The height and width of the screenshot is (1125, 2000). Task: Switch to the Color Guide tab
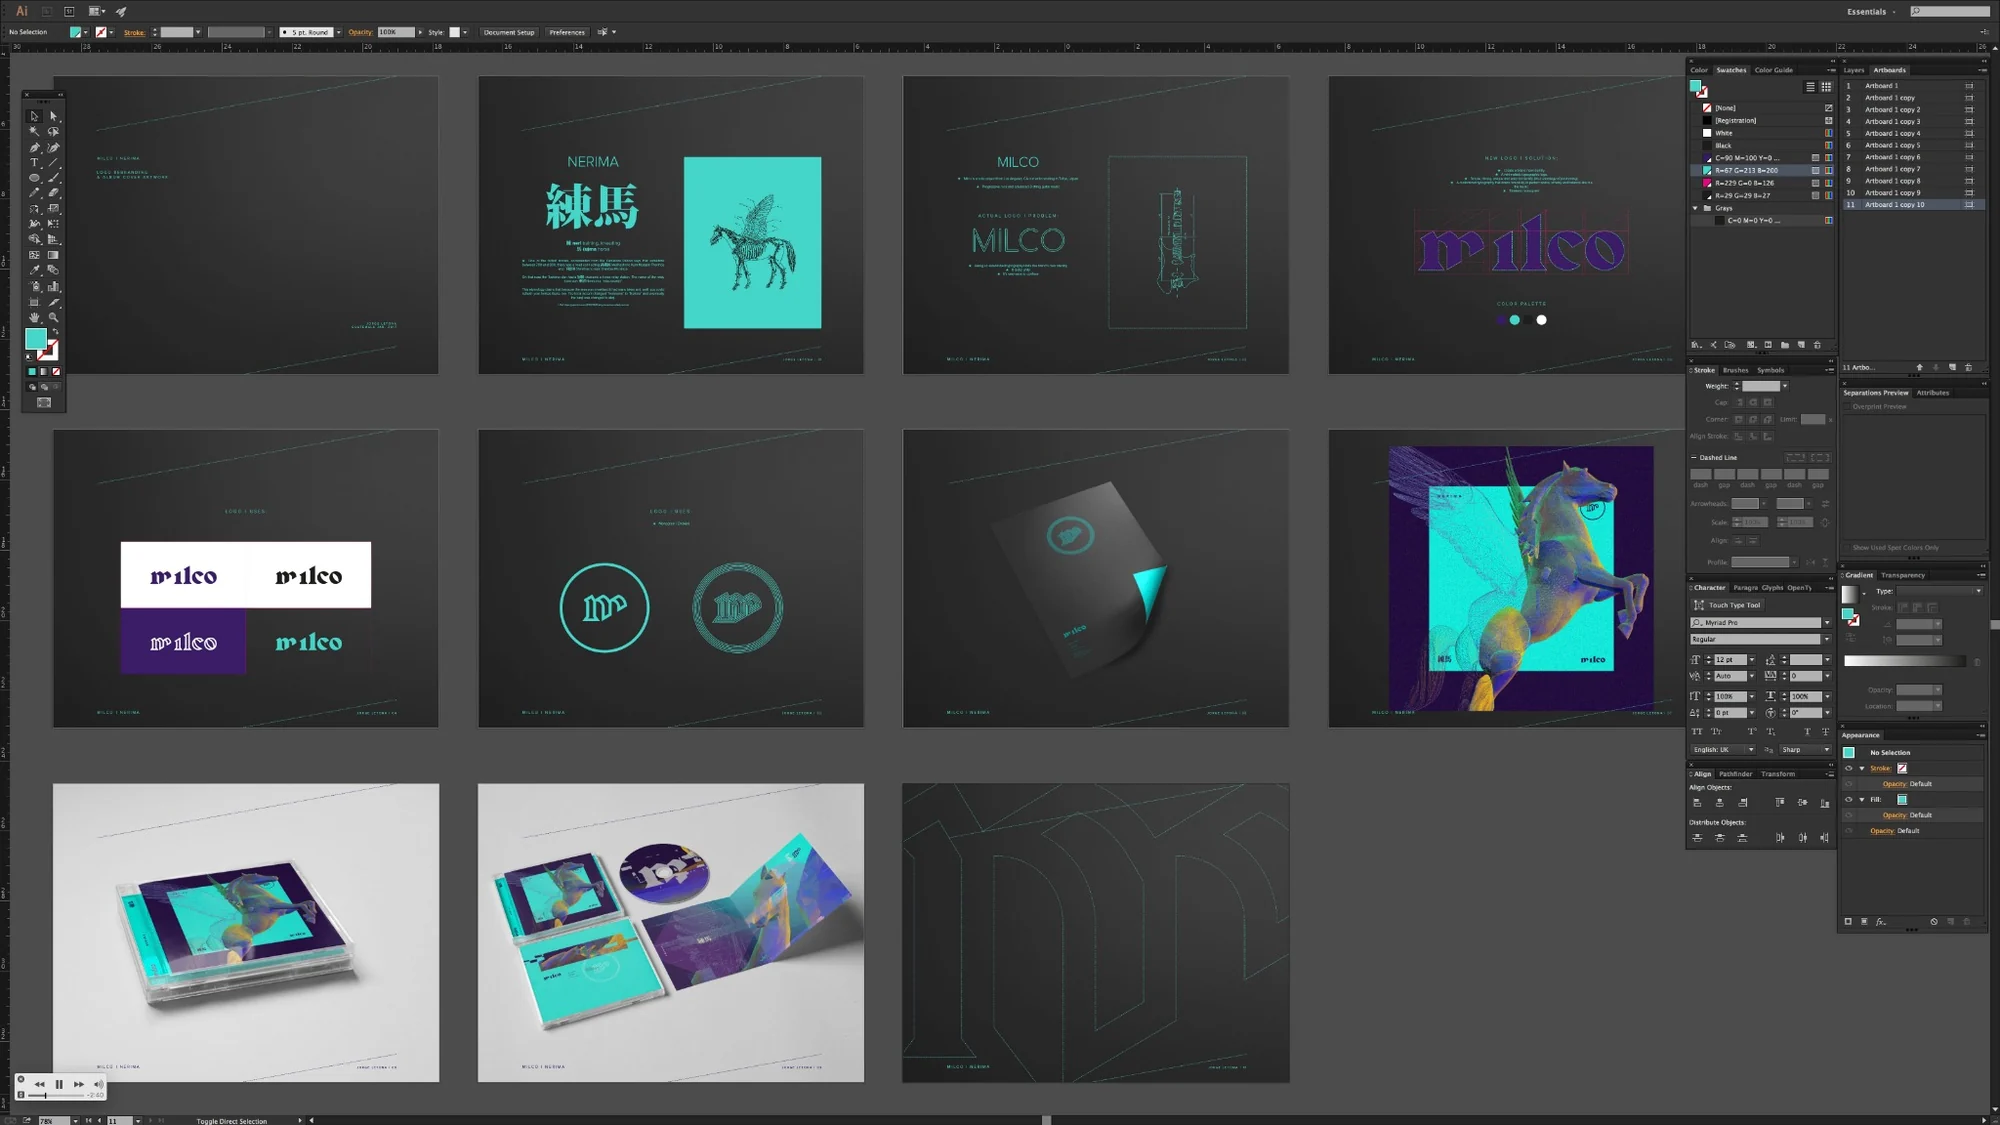pyautogui.click(x=1774, y=70)
